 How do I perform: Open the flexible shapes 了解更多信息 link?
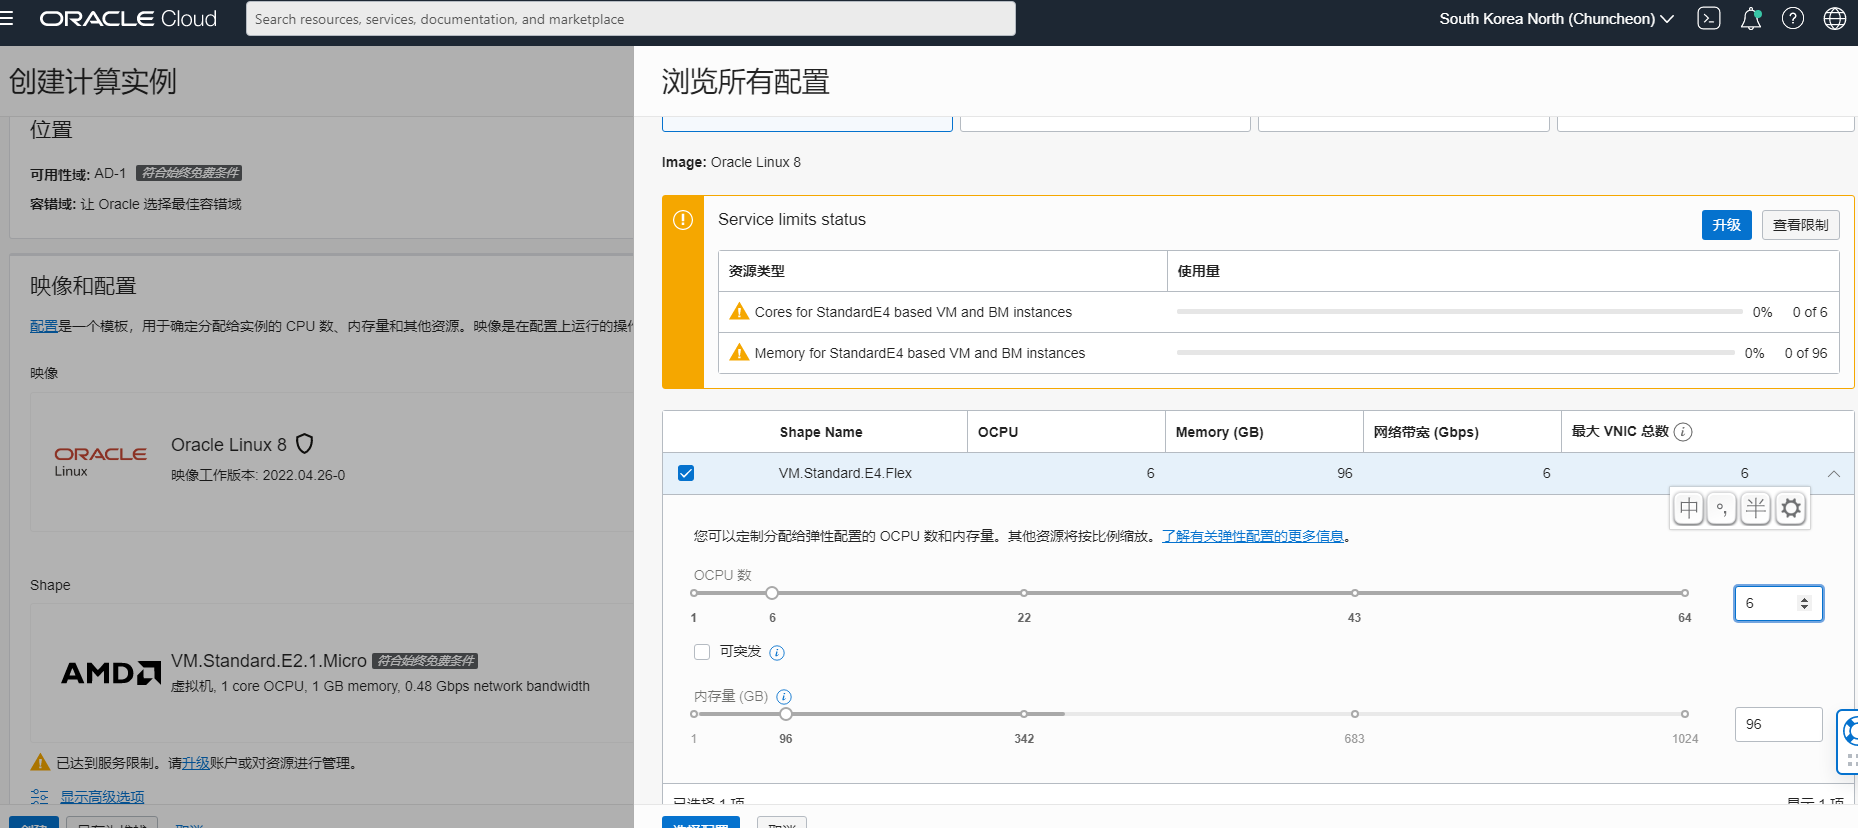pos(1252,536)
